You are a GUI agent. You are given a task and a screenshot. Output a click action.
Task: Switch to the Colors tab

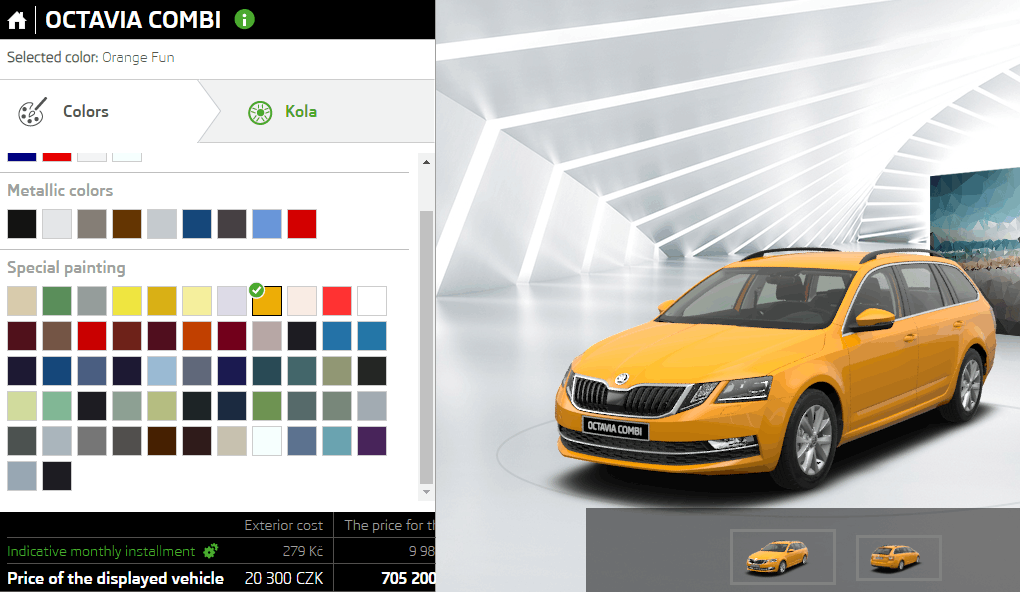[x=101, y=111]
